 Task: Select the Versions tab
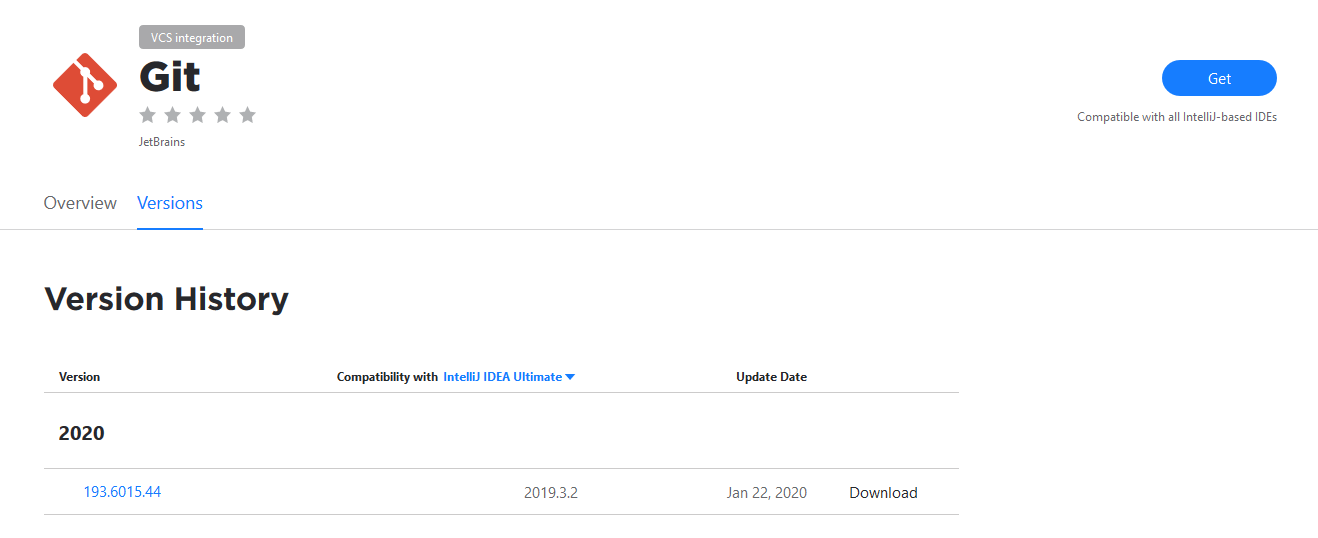(x=170, y=203)
